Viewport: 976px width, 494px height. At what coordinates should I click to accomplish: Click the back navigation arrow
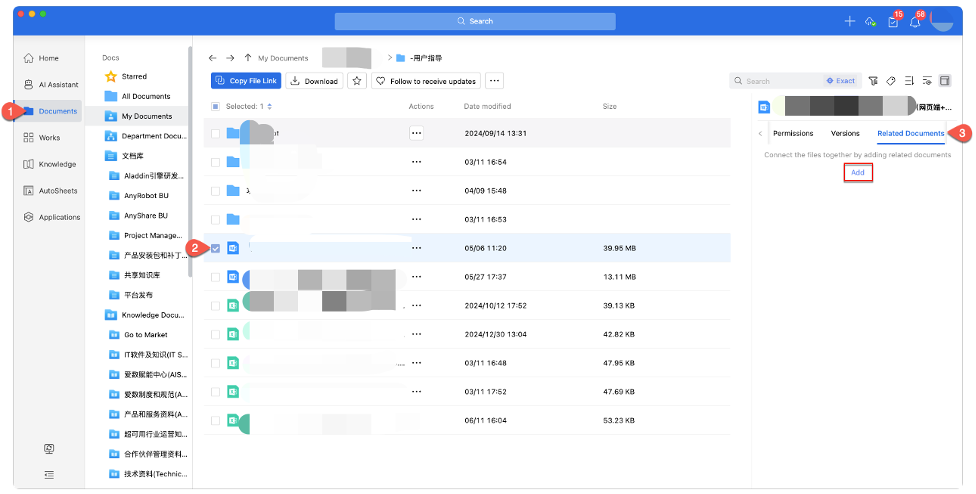coord(212,58)
